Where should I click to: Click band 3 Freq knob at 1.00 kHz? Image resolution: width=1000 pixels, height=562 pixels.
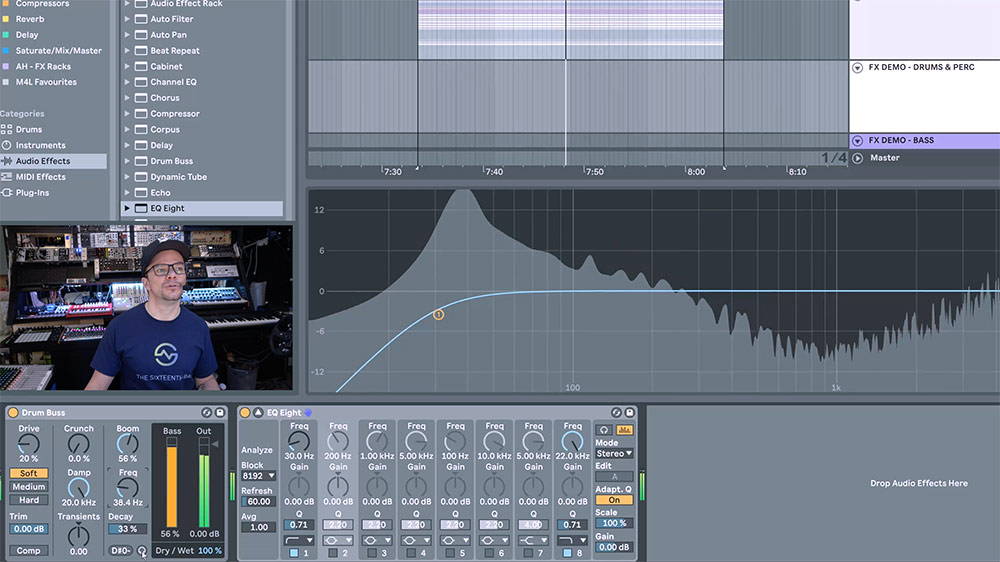pyautogui.click(x=377, y=441)
